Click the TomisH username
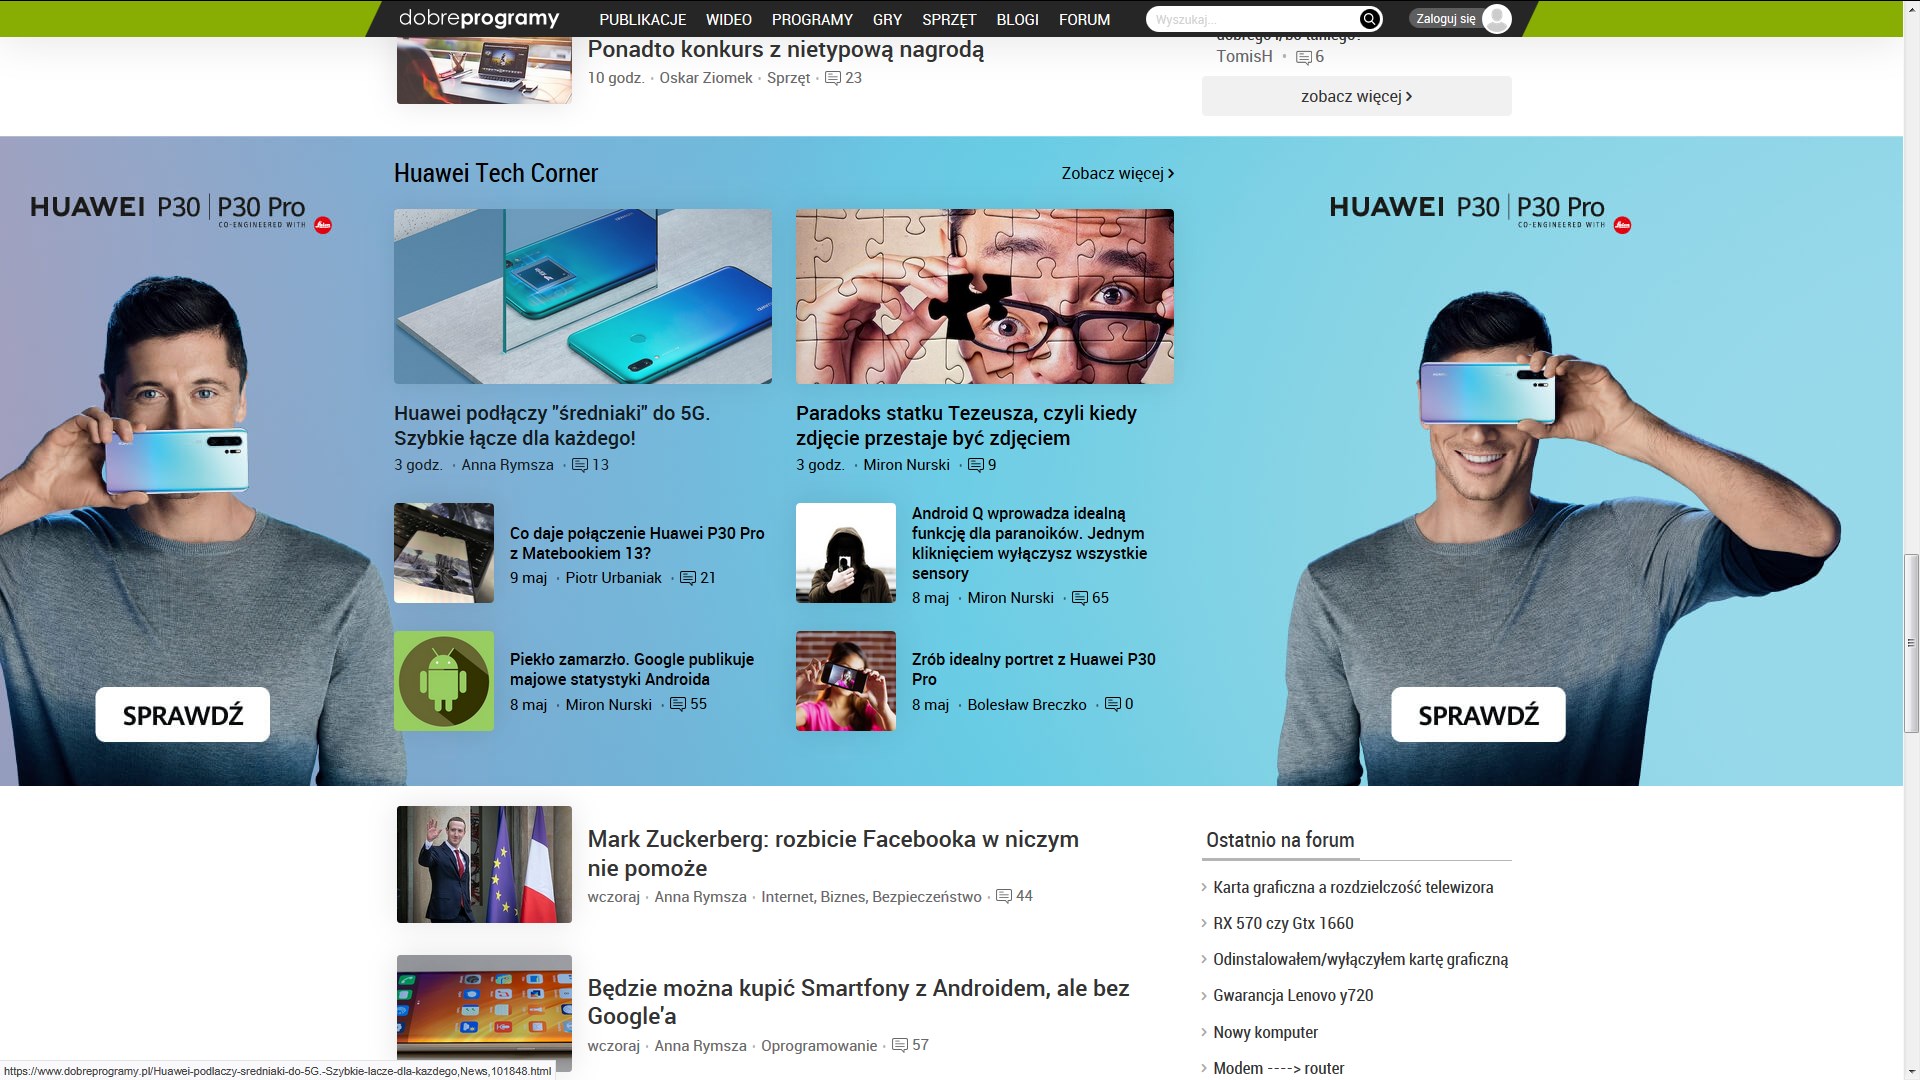1920x1080 pixels. coord(1244,57)
